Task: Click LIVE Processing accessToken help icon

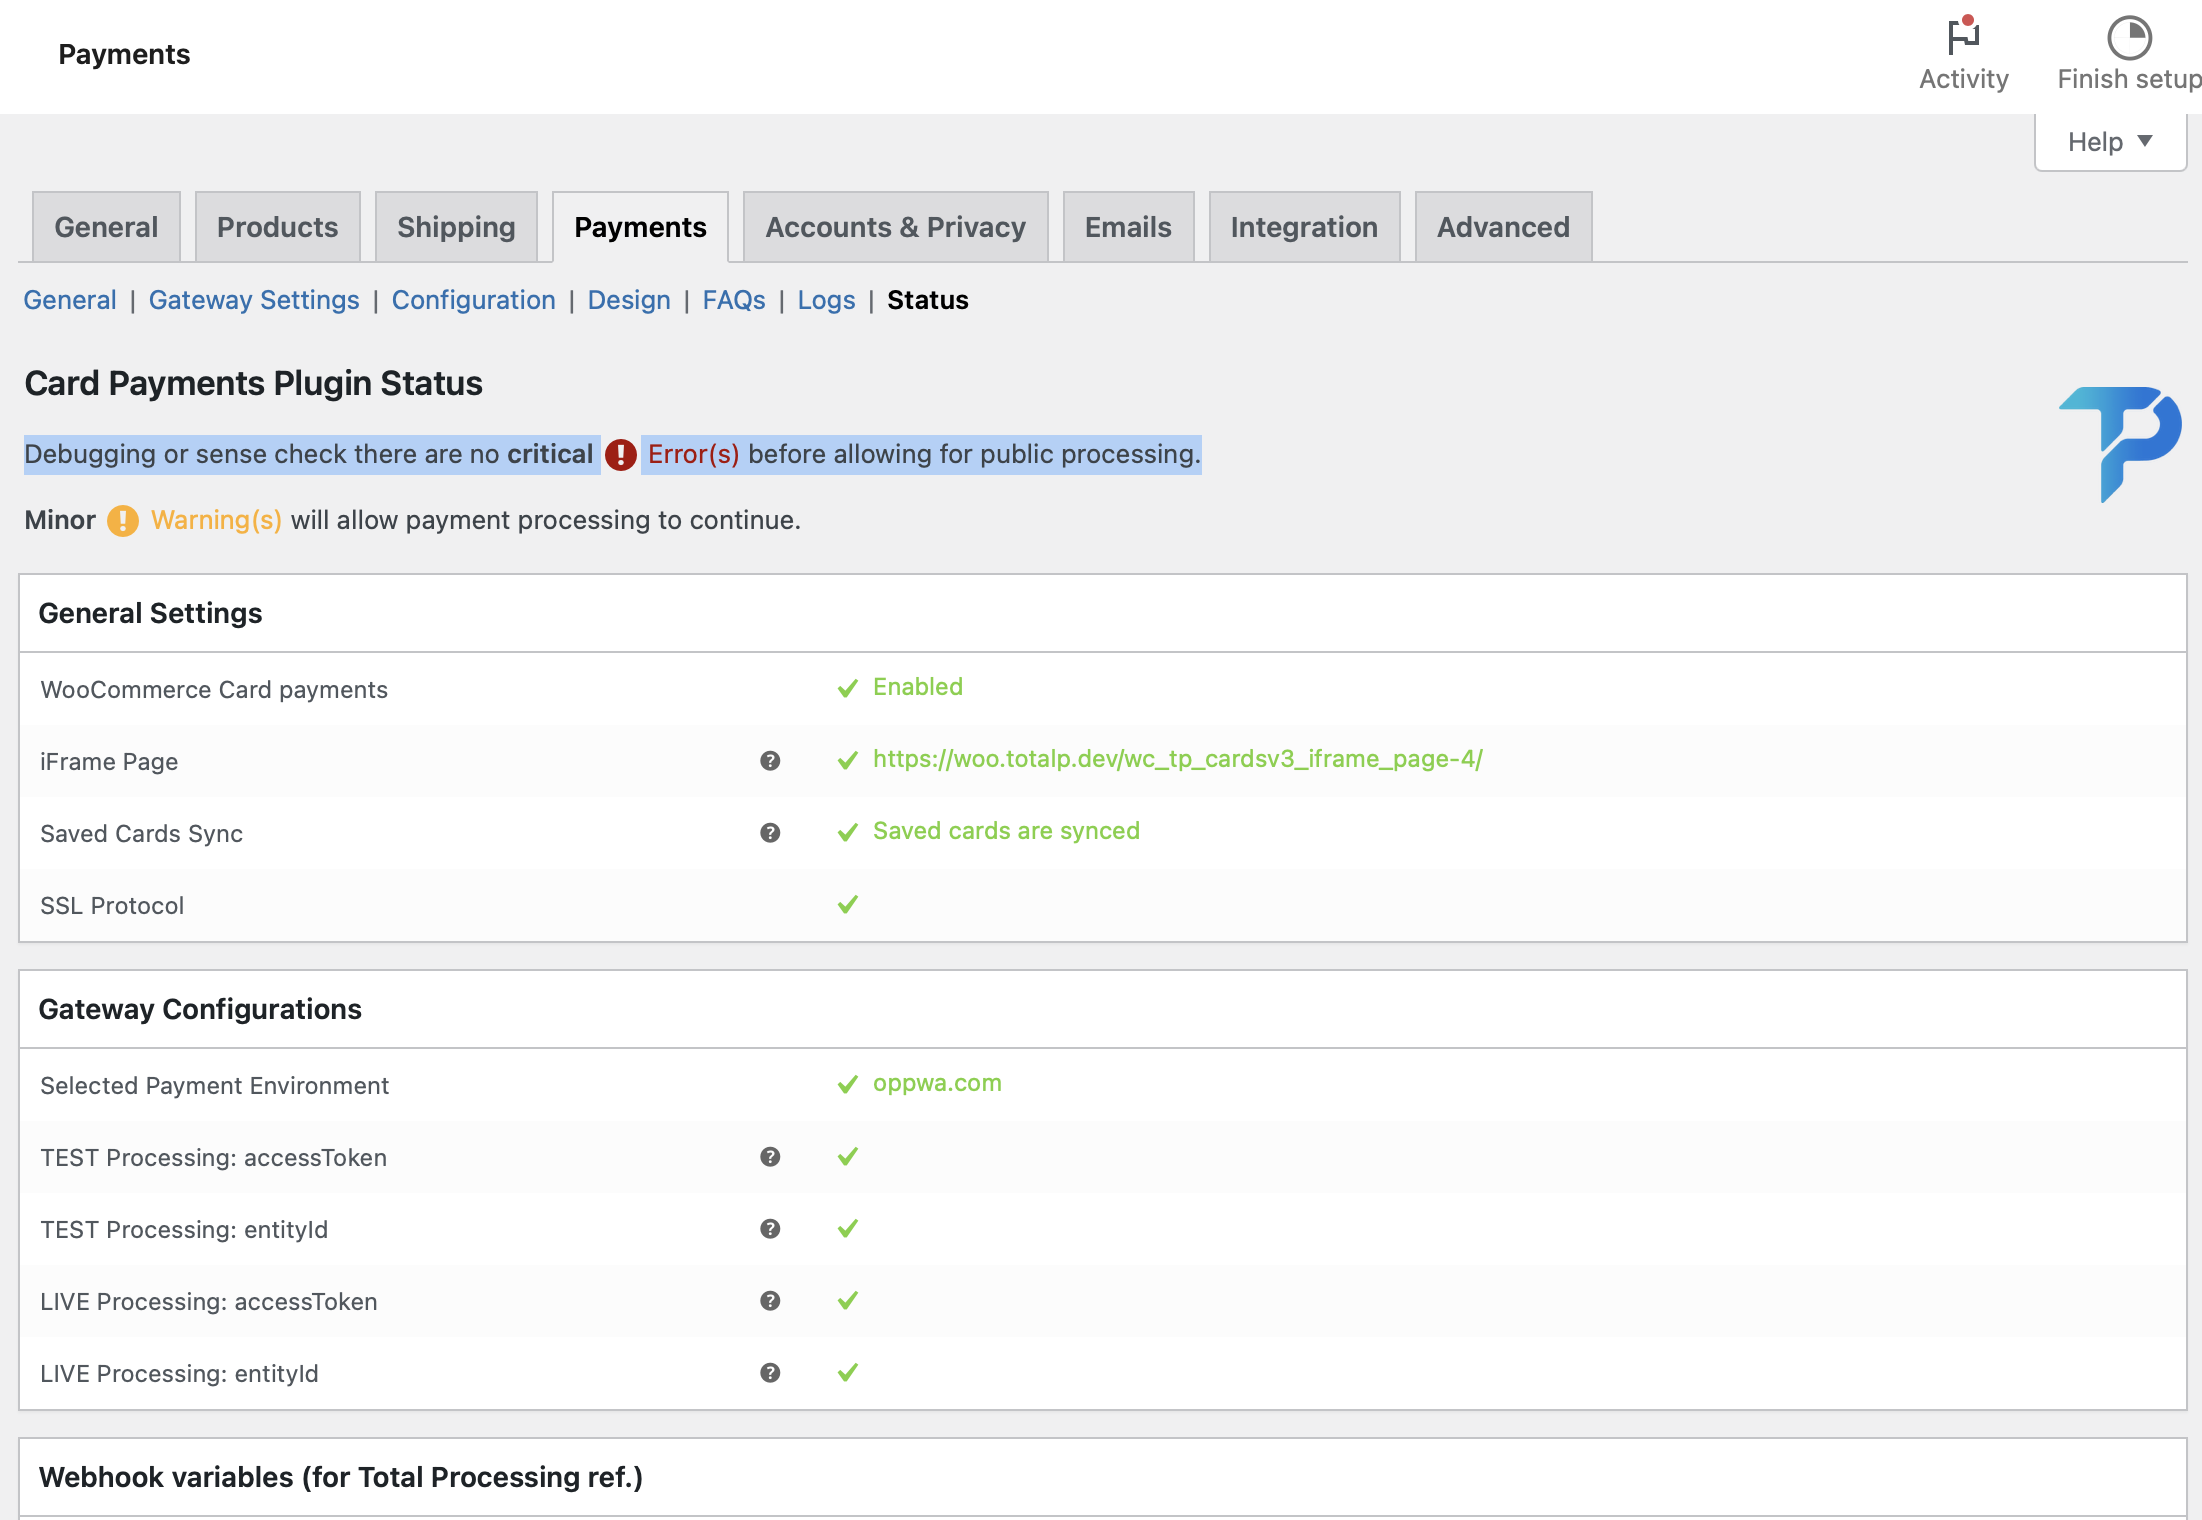Action: [769, 1301]
